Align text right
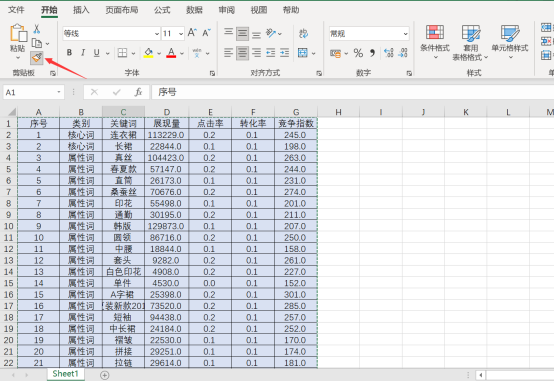554x382 pixels. pyautogui.click(x=257, y=53)
